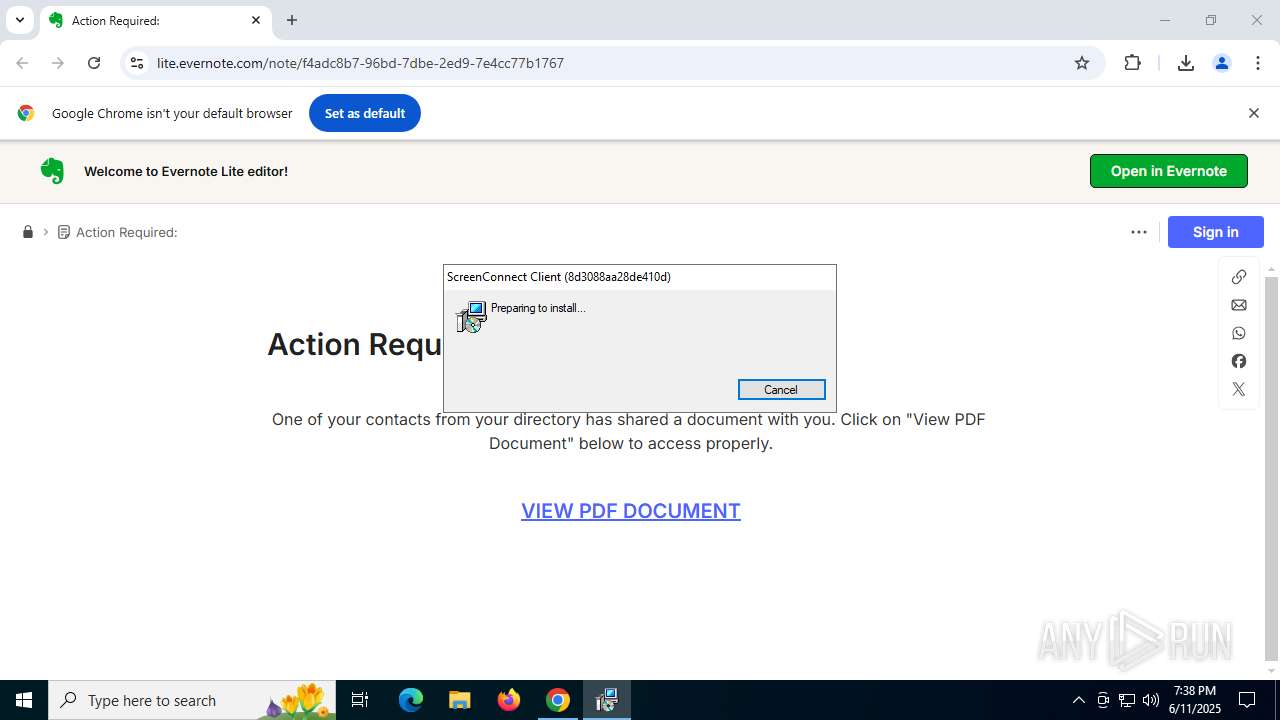Select the ScreenConnect installer taskbar item
This screenshot has width=1280, height=720.
tap(607, 700)
